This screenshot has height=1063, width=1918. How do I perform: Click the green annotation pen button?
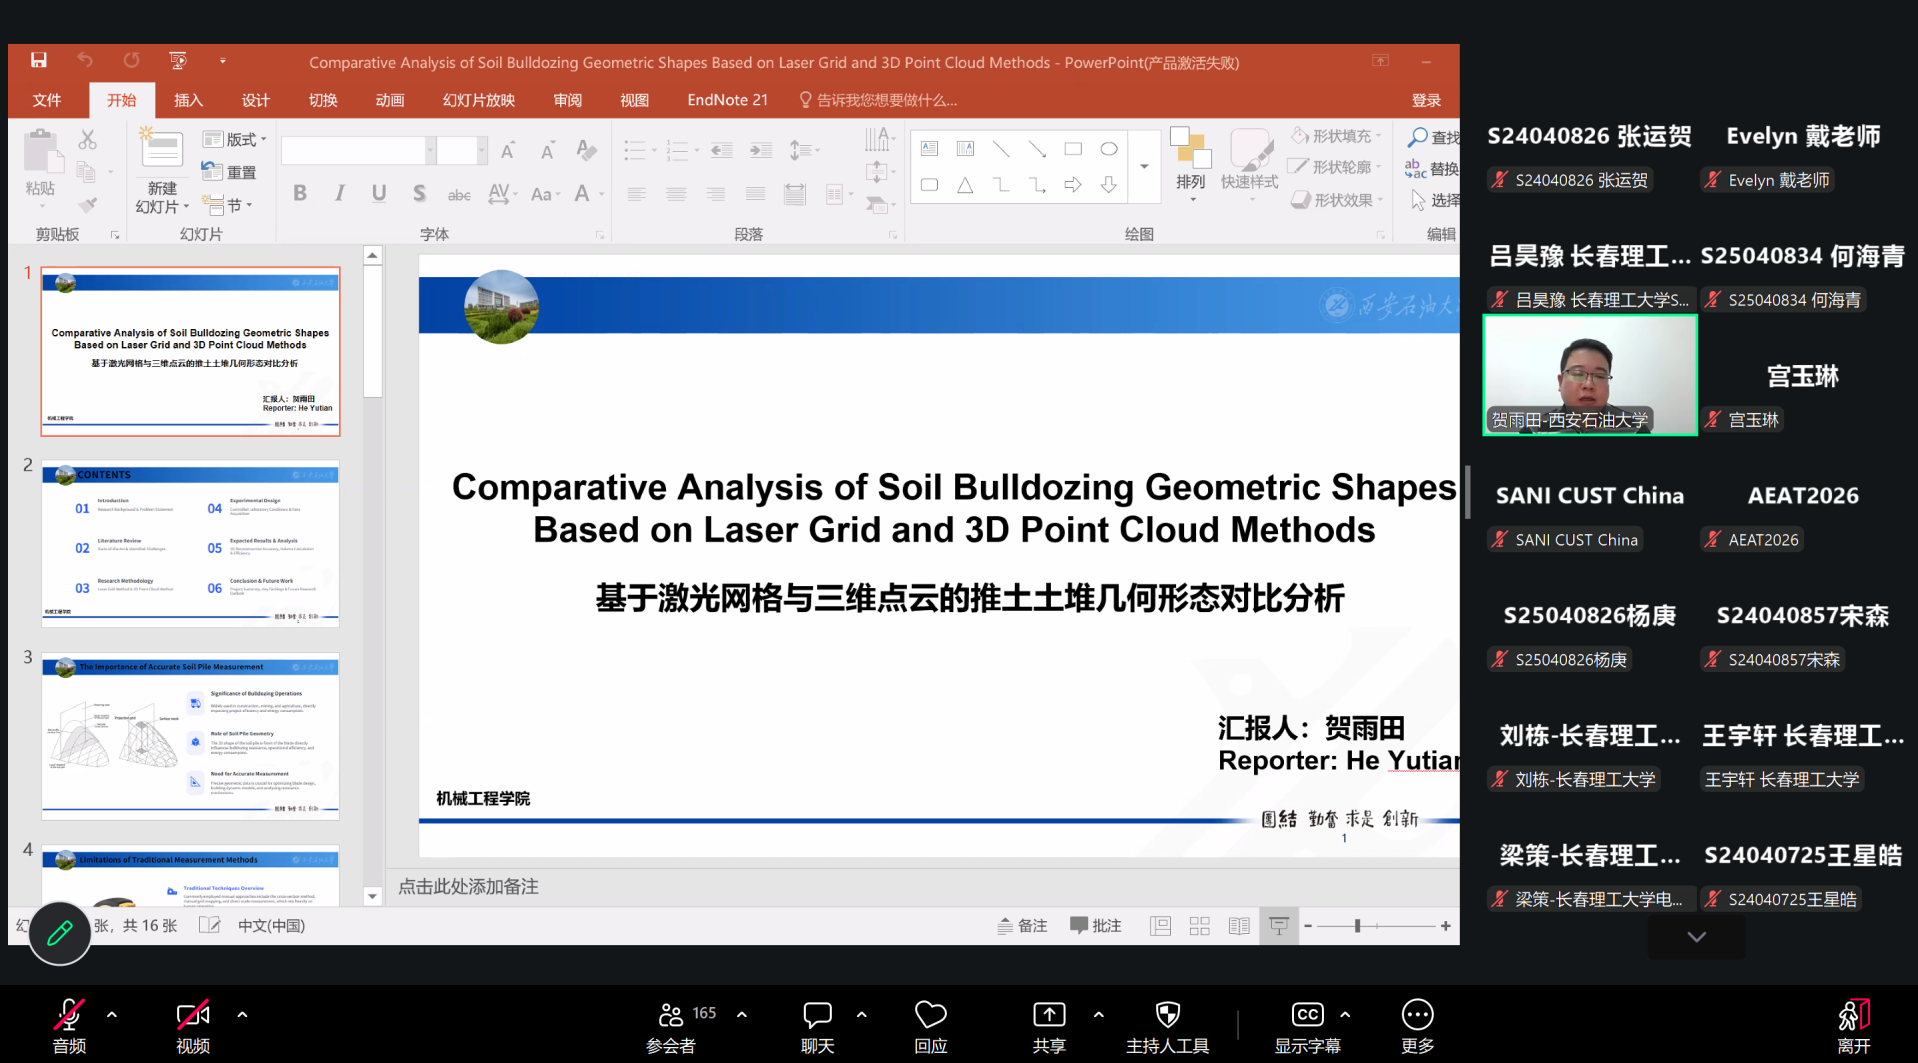click(59, 933)
